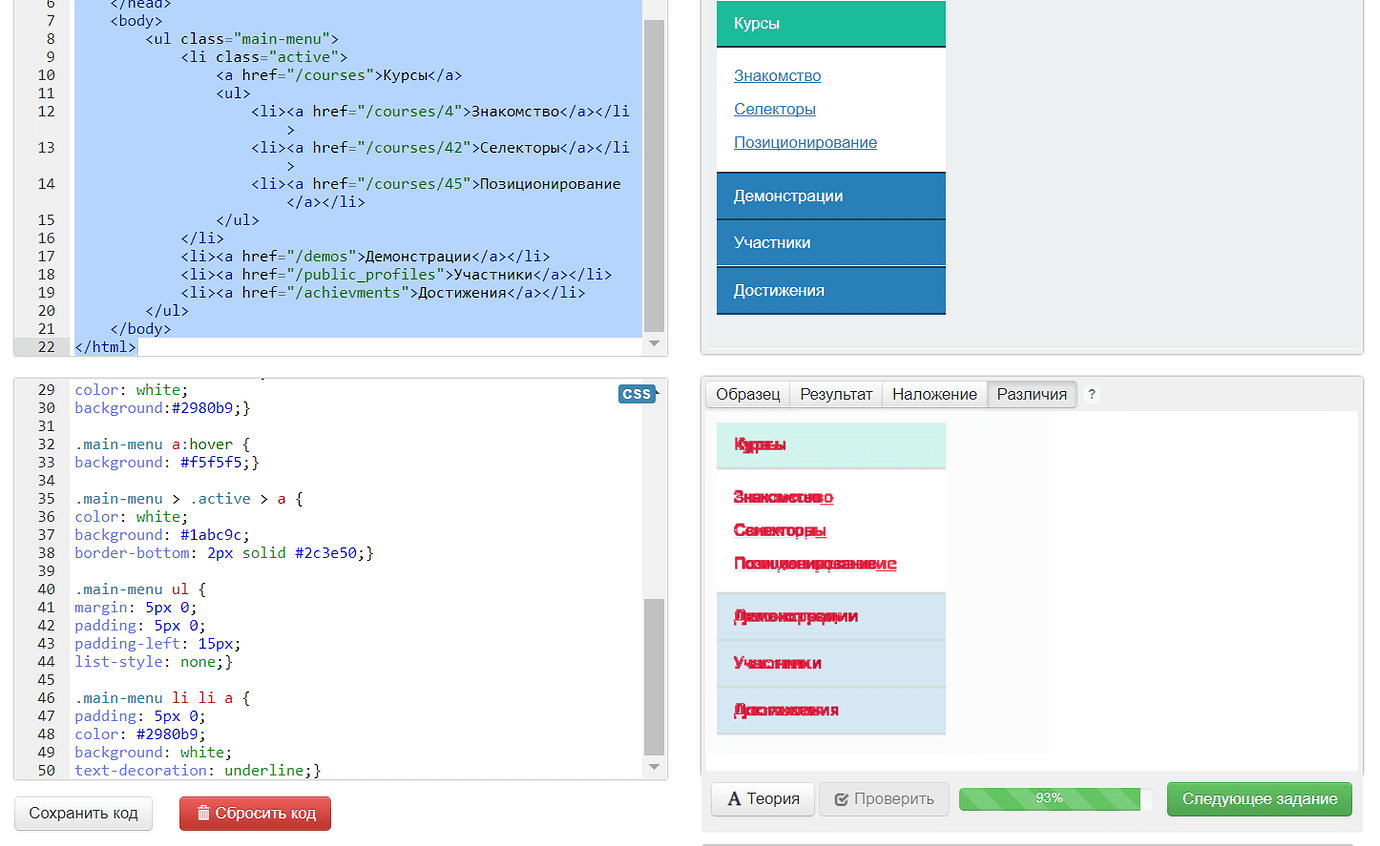Click the text-decoration: underline CSS line
Screen dimensions: 1380x846
[x=198, y=770]
